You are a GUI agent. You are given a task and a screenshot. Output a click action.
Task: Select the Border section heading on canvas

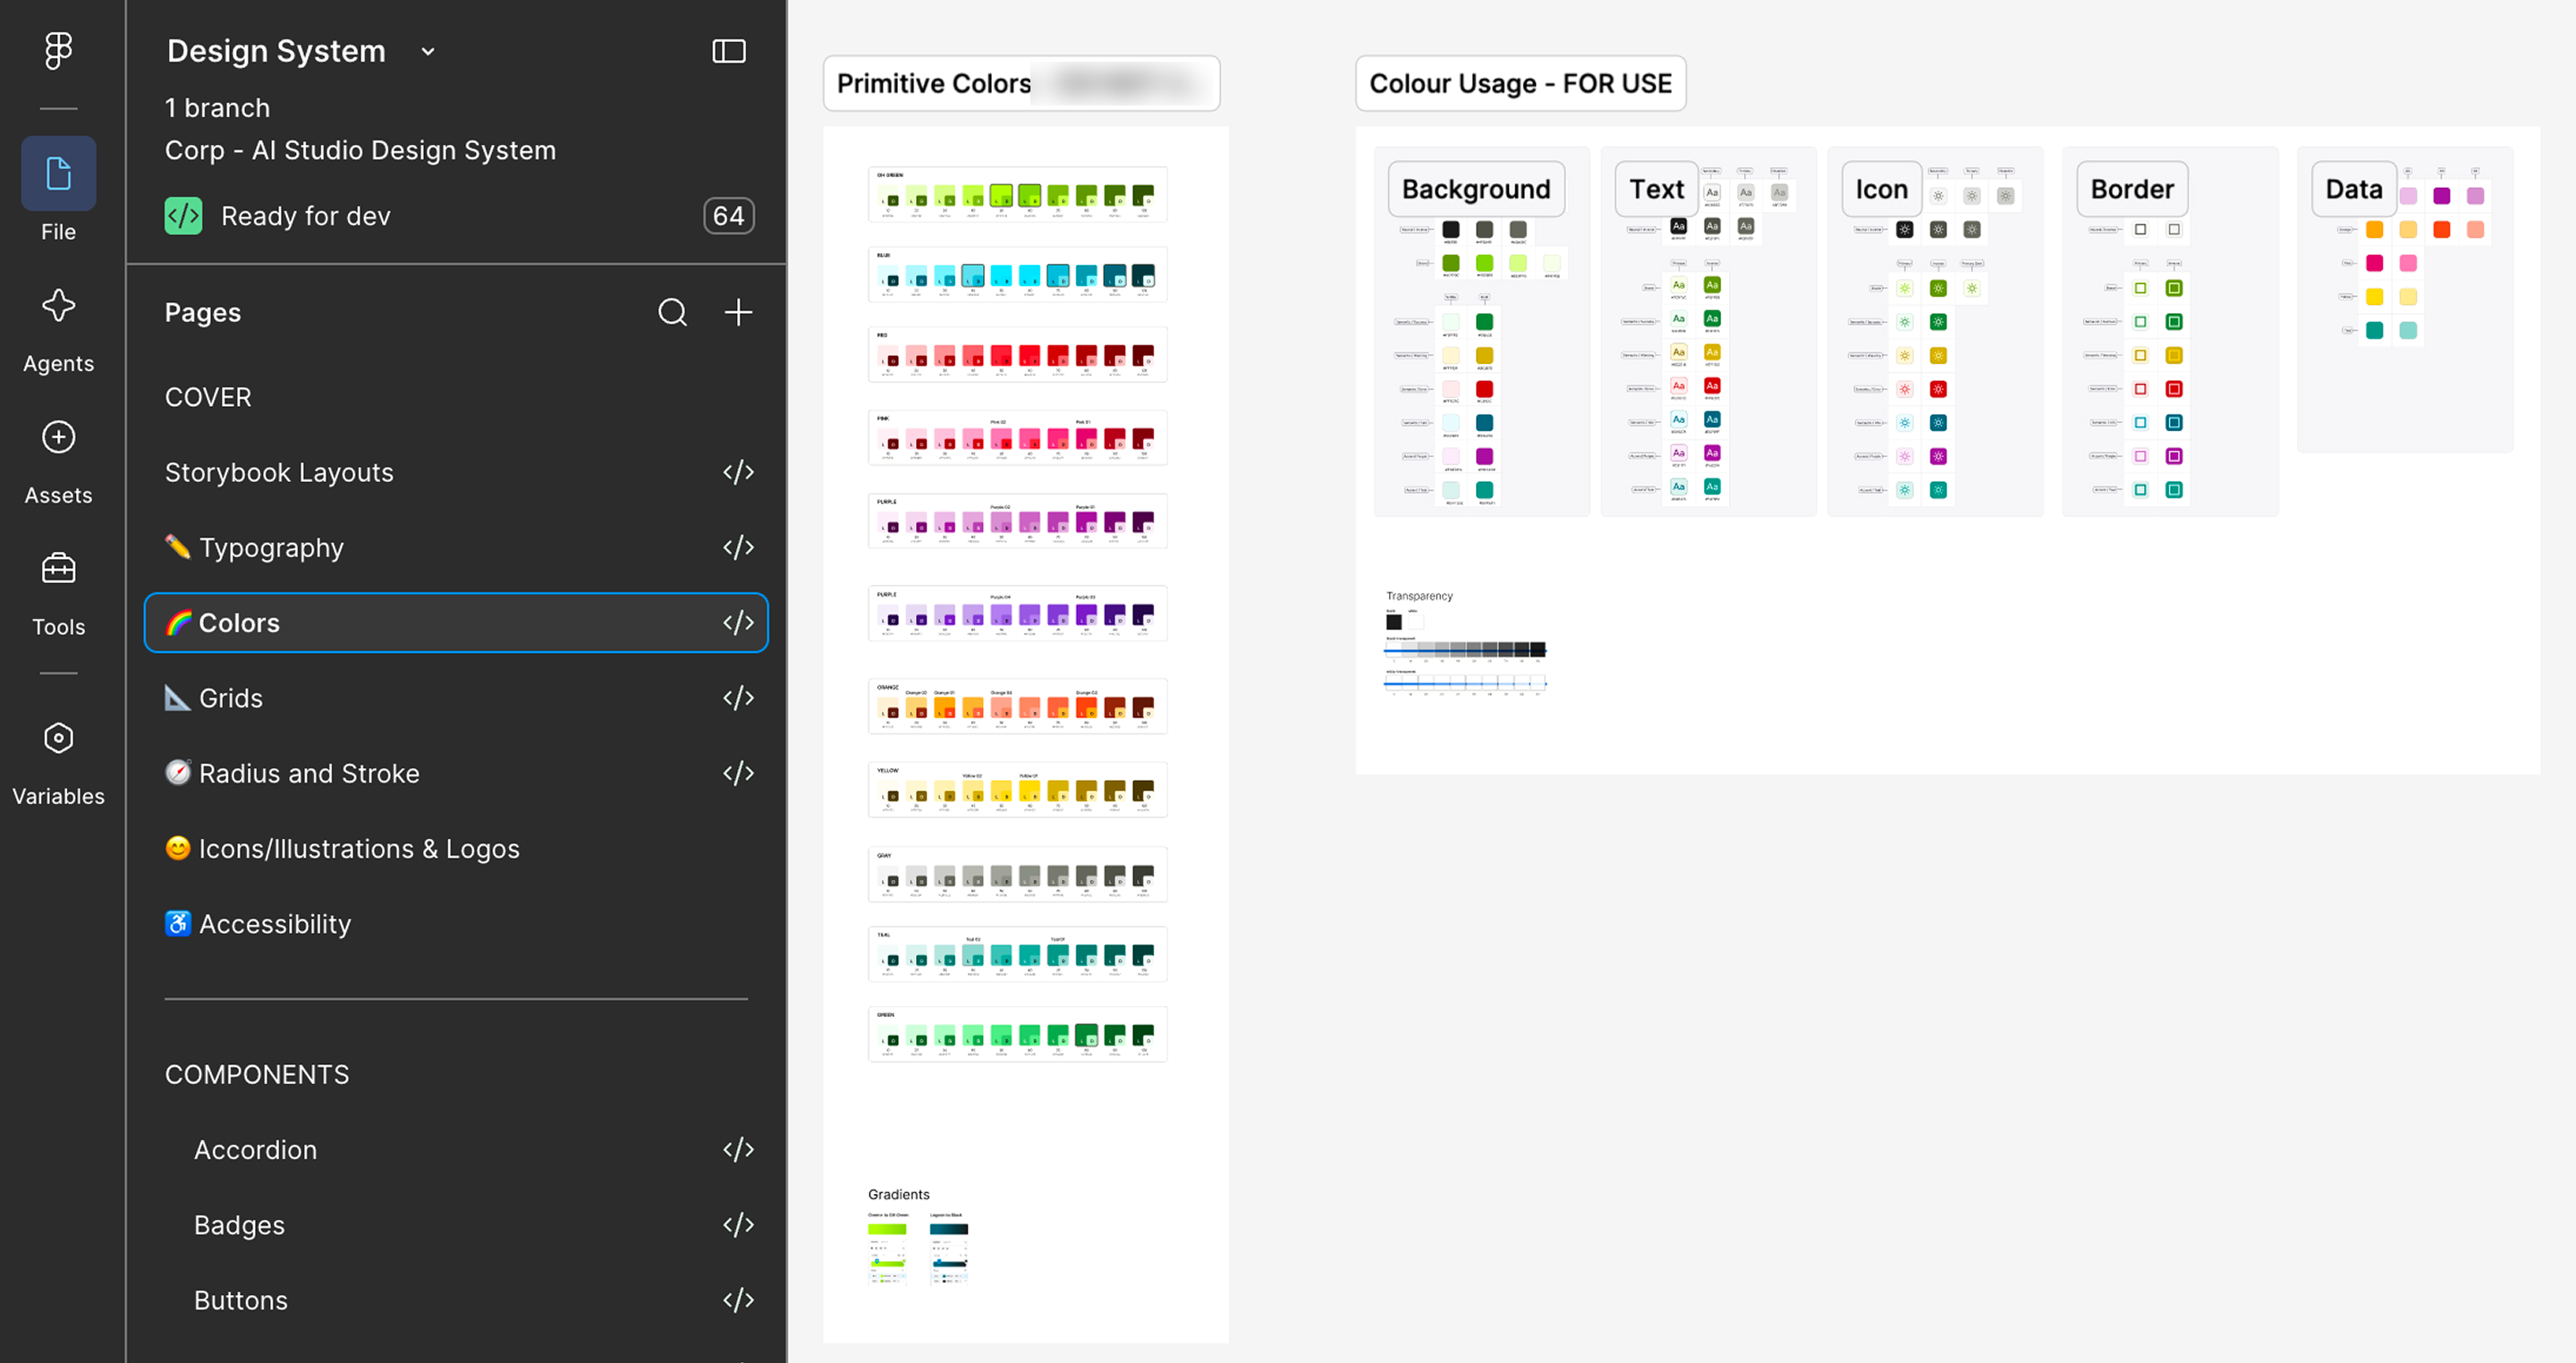[x=2132, y=189]
